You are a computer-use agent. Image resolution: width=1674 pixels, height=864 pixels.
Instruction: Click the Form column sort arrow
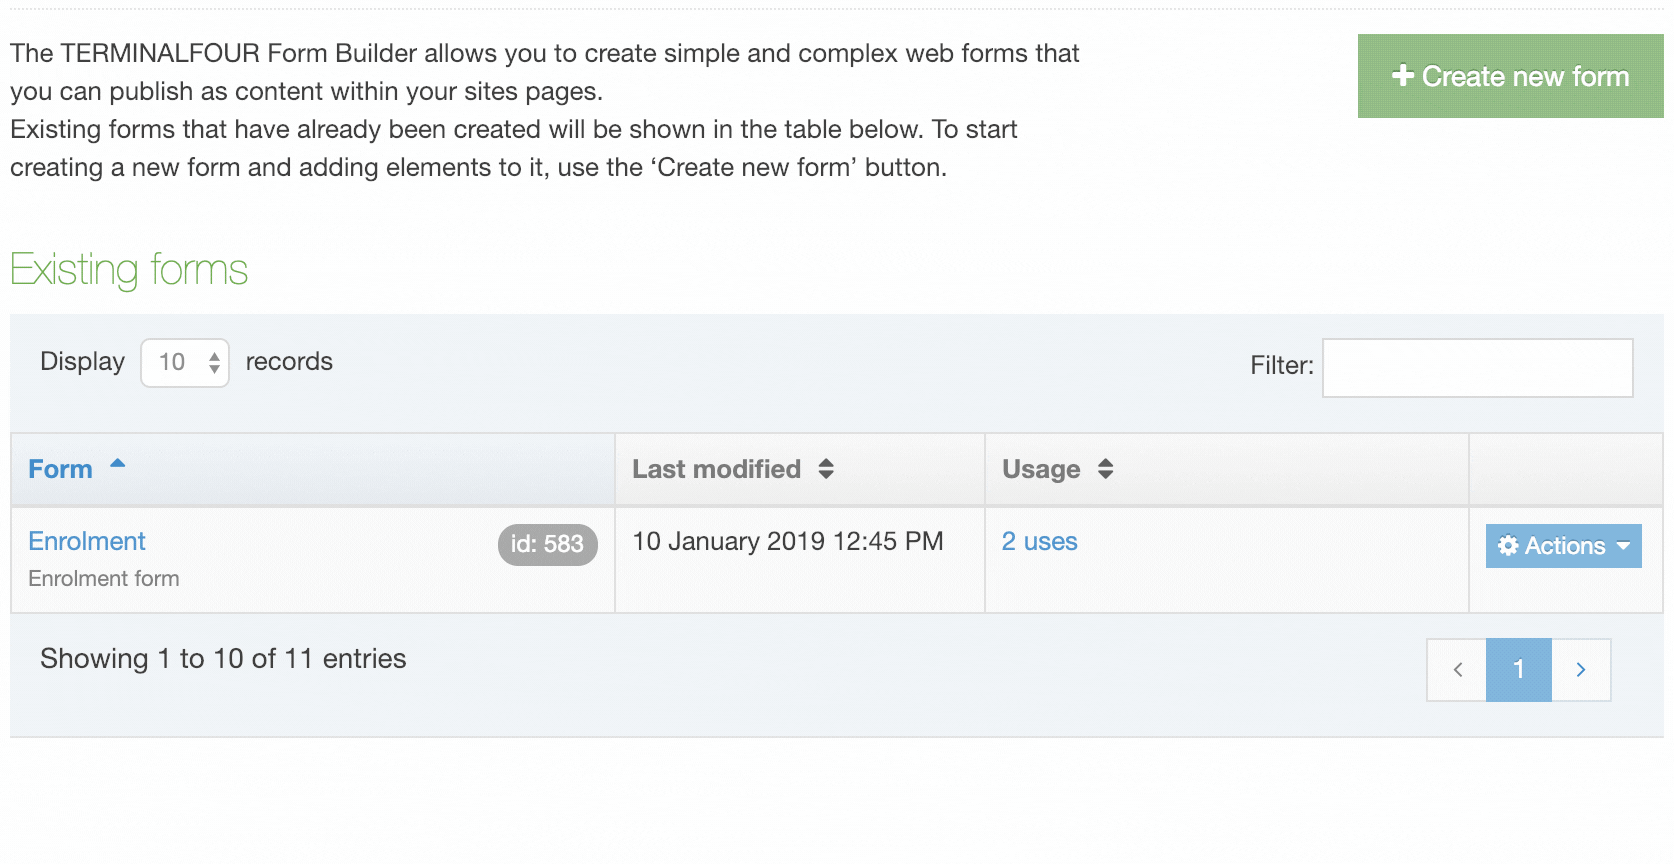point(118,464)
